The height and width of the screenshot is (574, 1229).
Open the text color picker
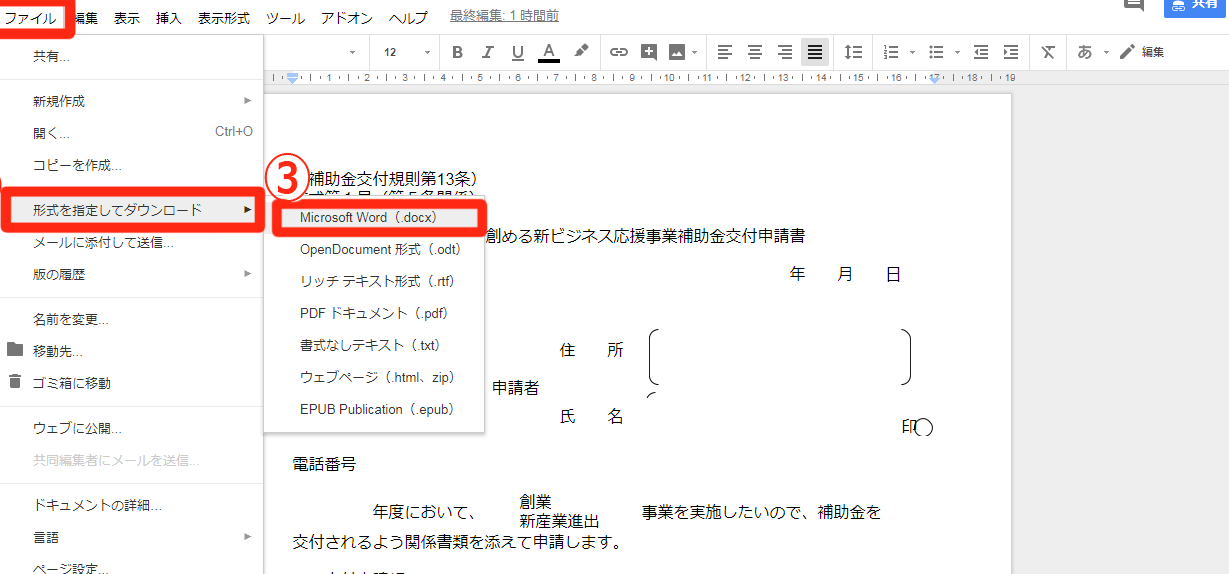click(x=548, y=52)
